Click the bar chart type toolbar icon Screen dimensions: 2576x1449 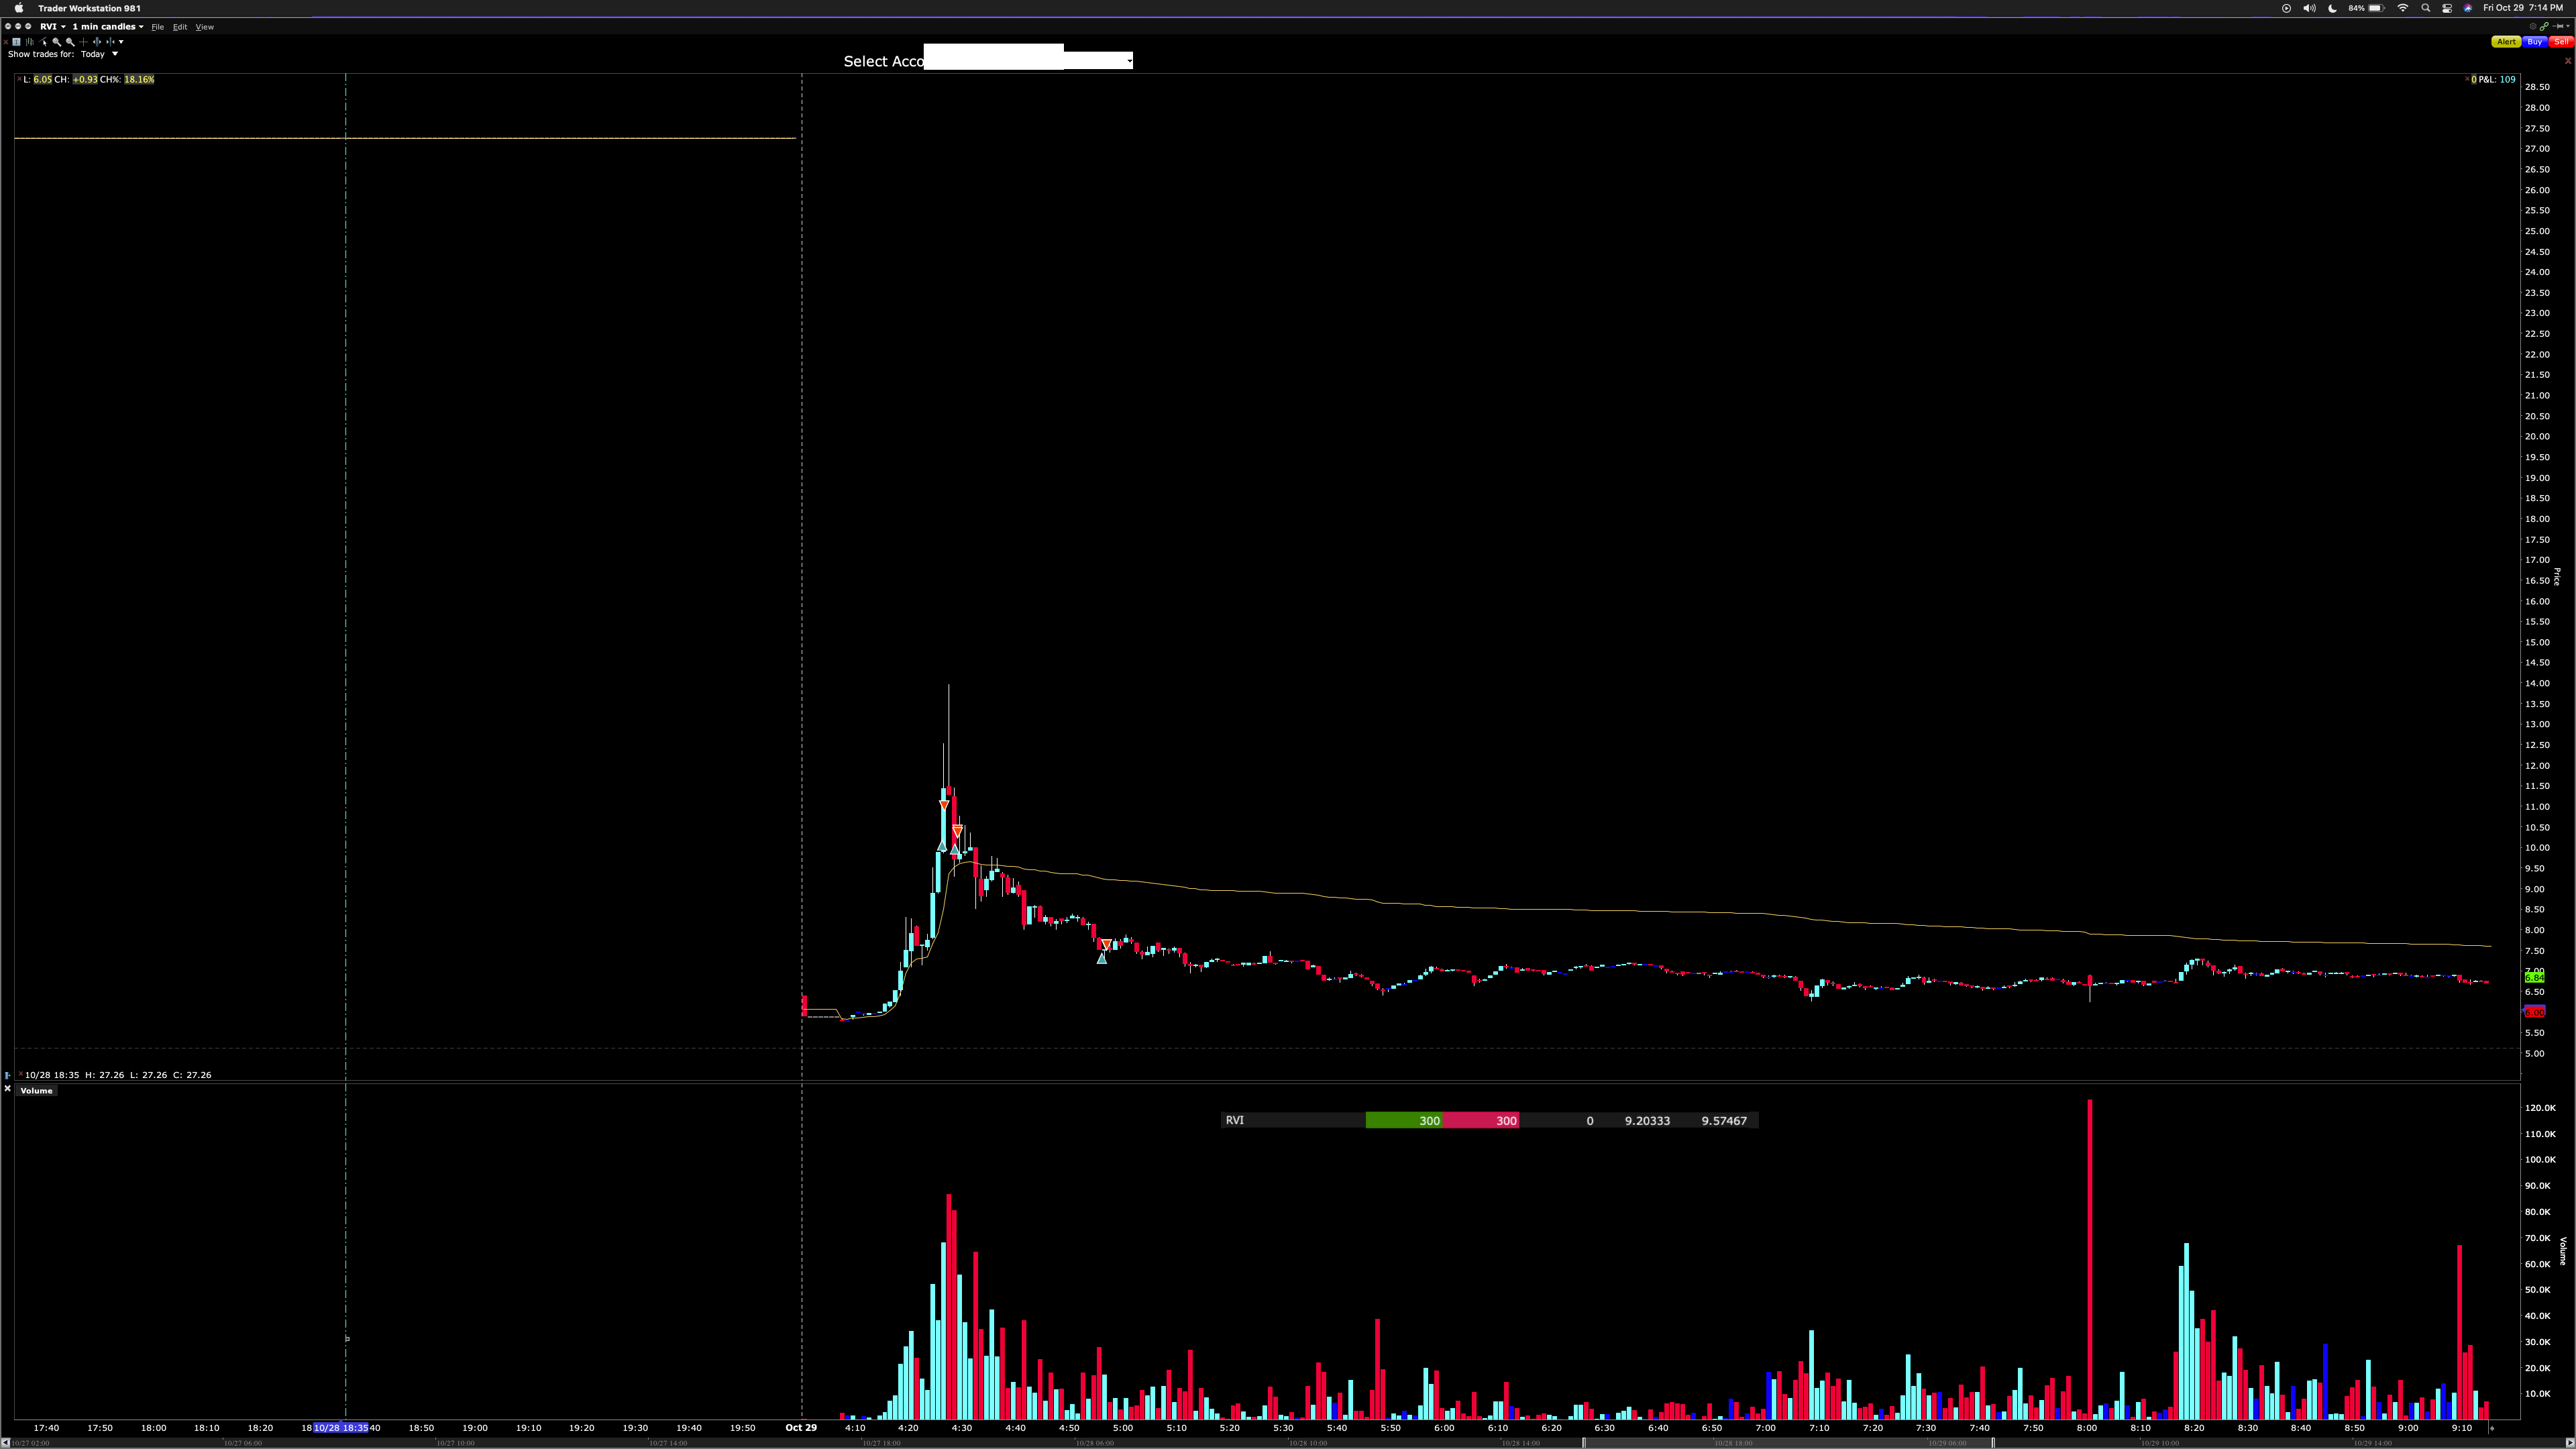click(30, 42)
